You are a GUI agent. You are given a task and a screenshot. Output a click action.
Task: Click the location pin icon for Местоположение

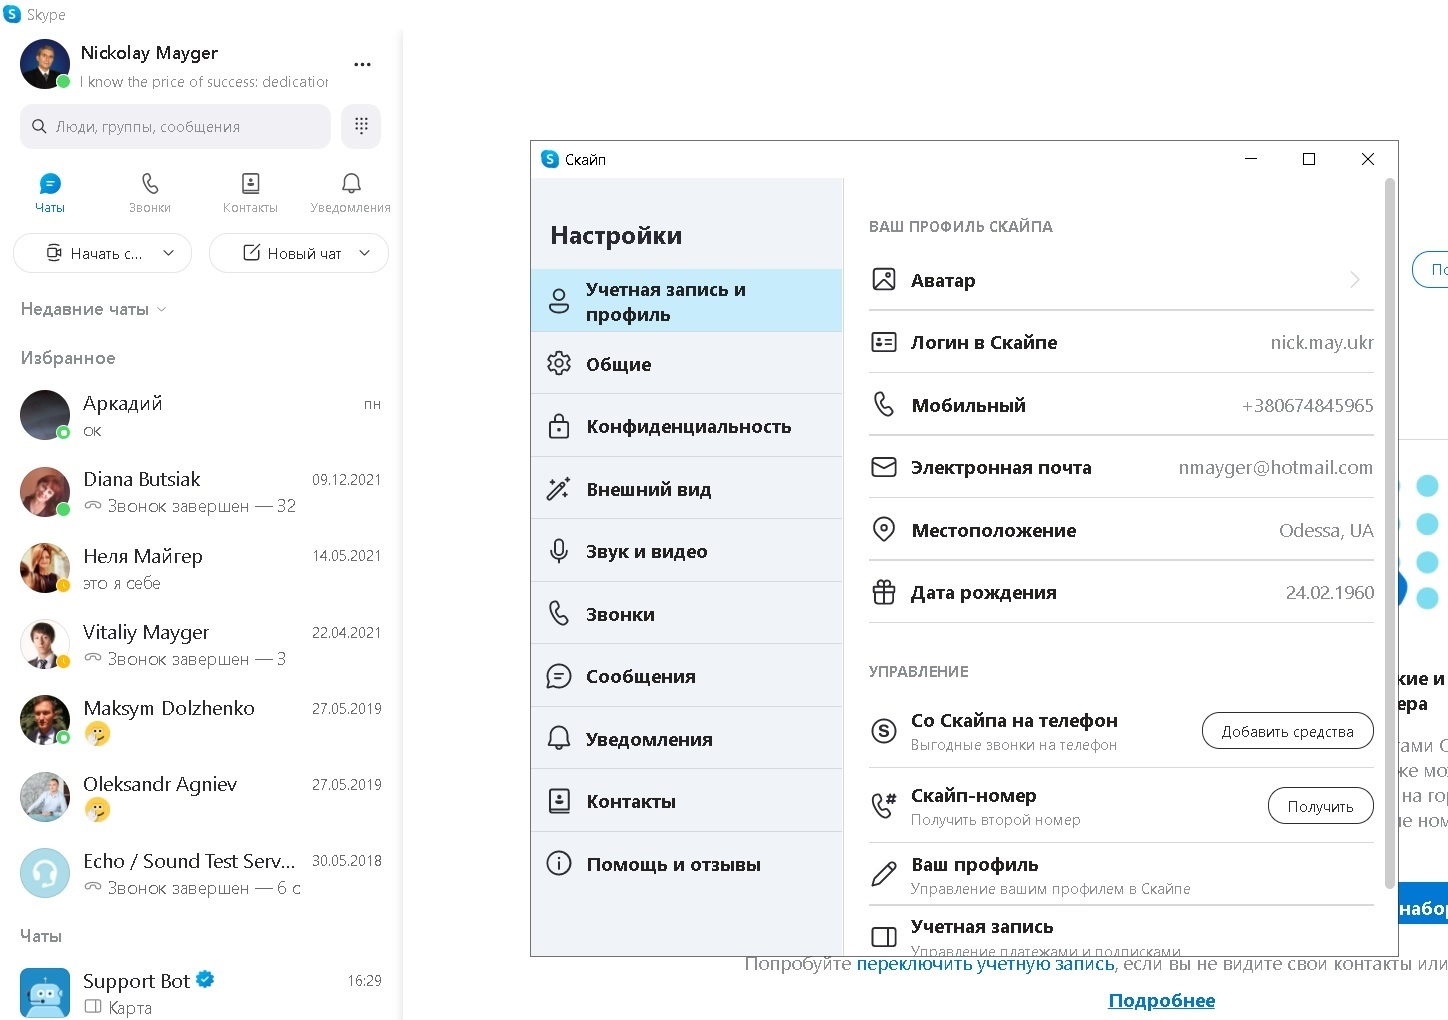(884, 529)
